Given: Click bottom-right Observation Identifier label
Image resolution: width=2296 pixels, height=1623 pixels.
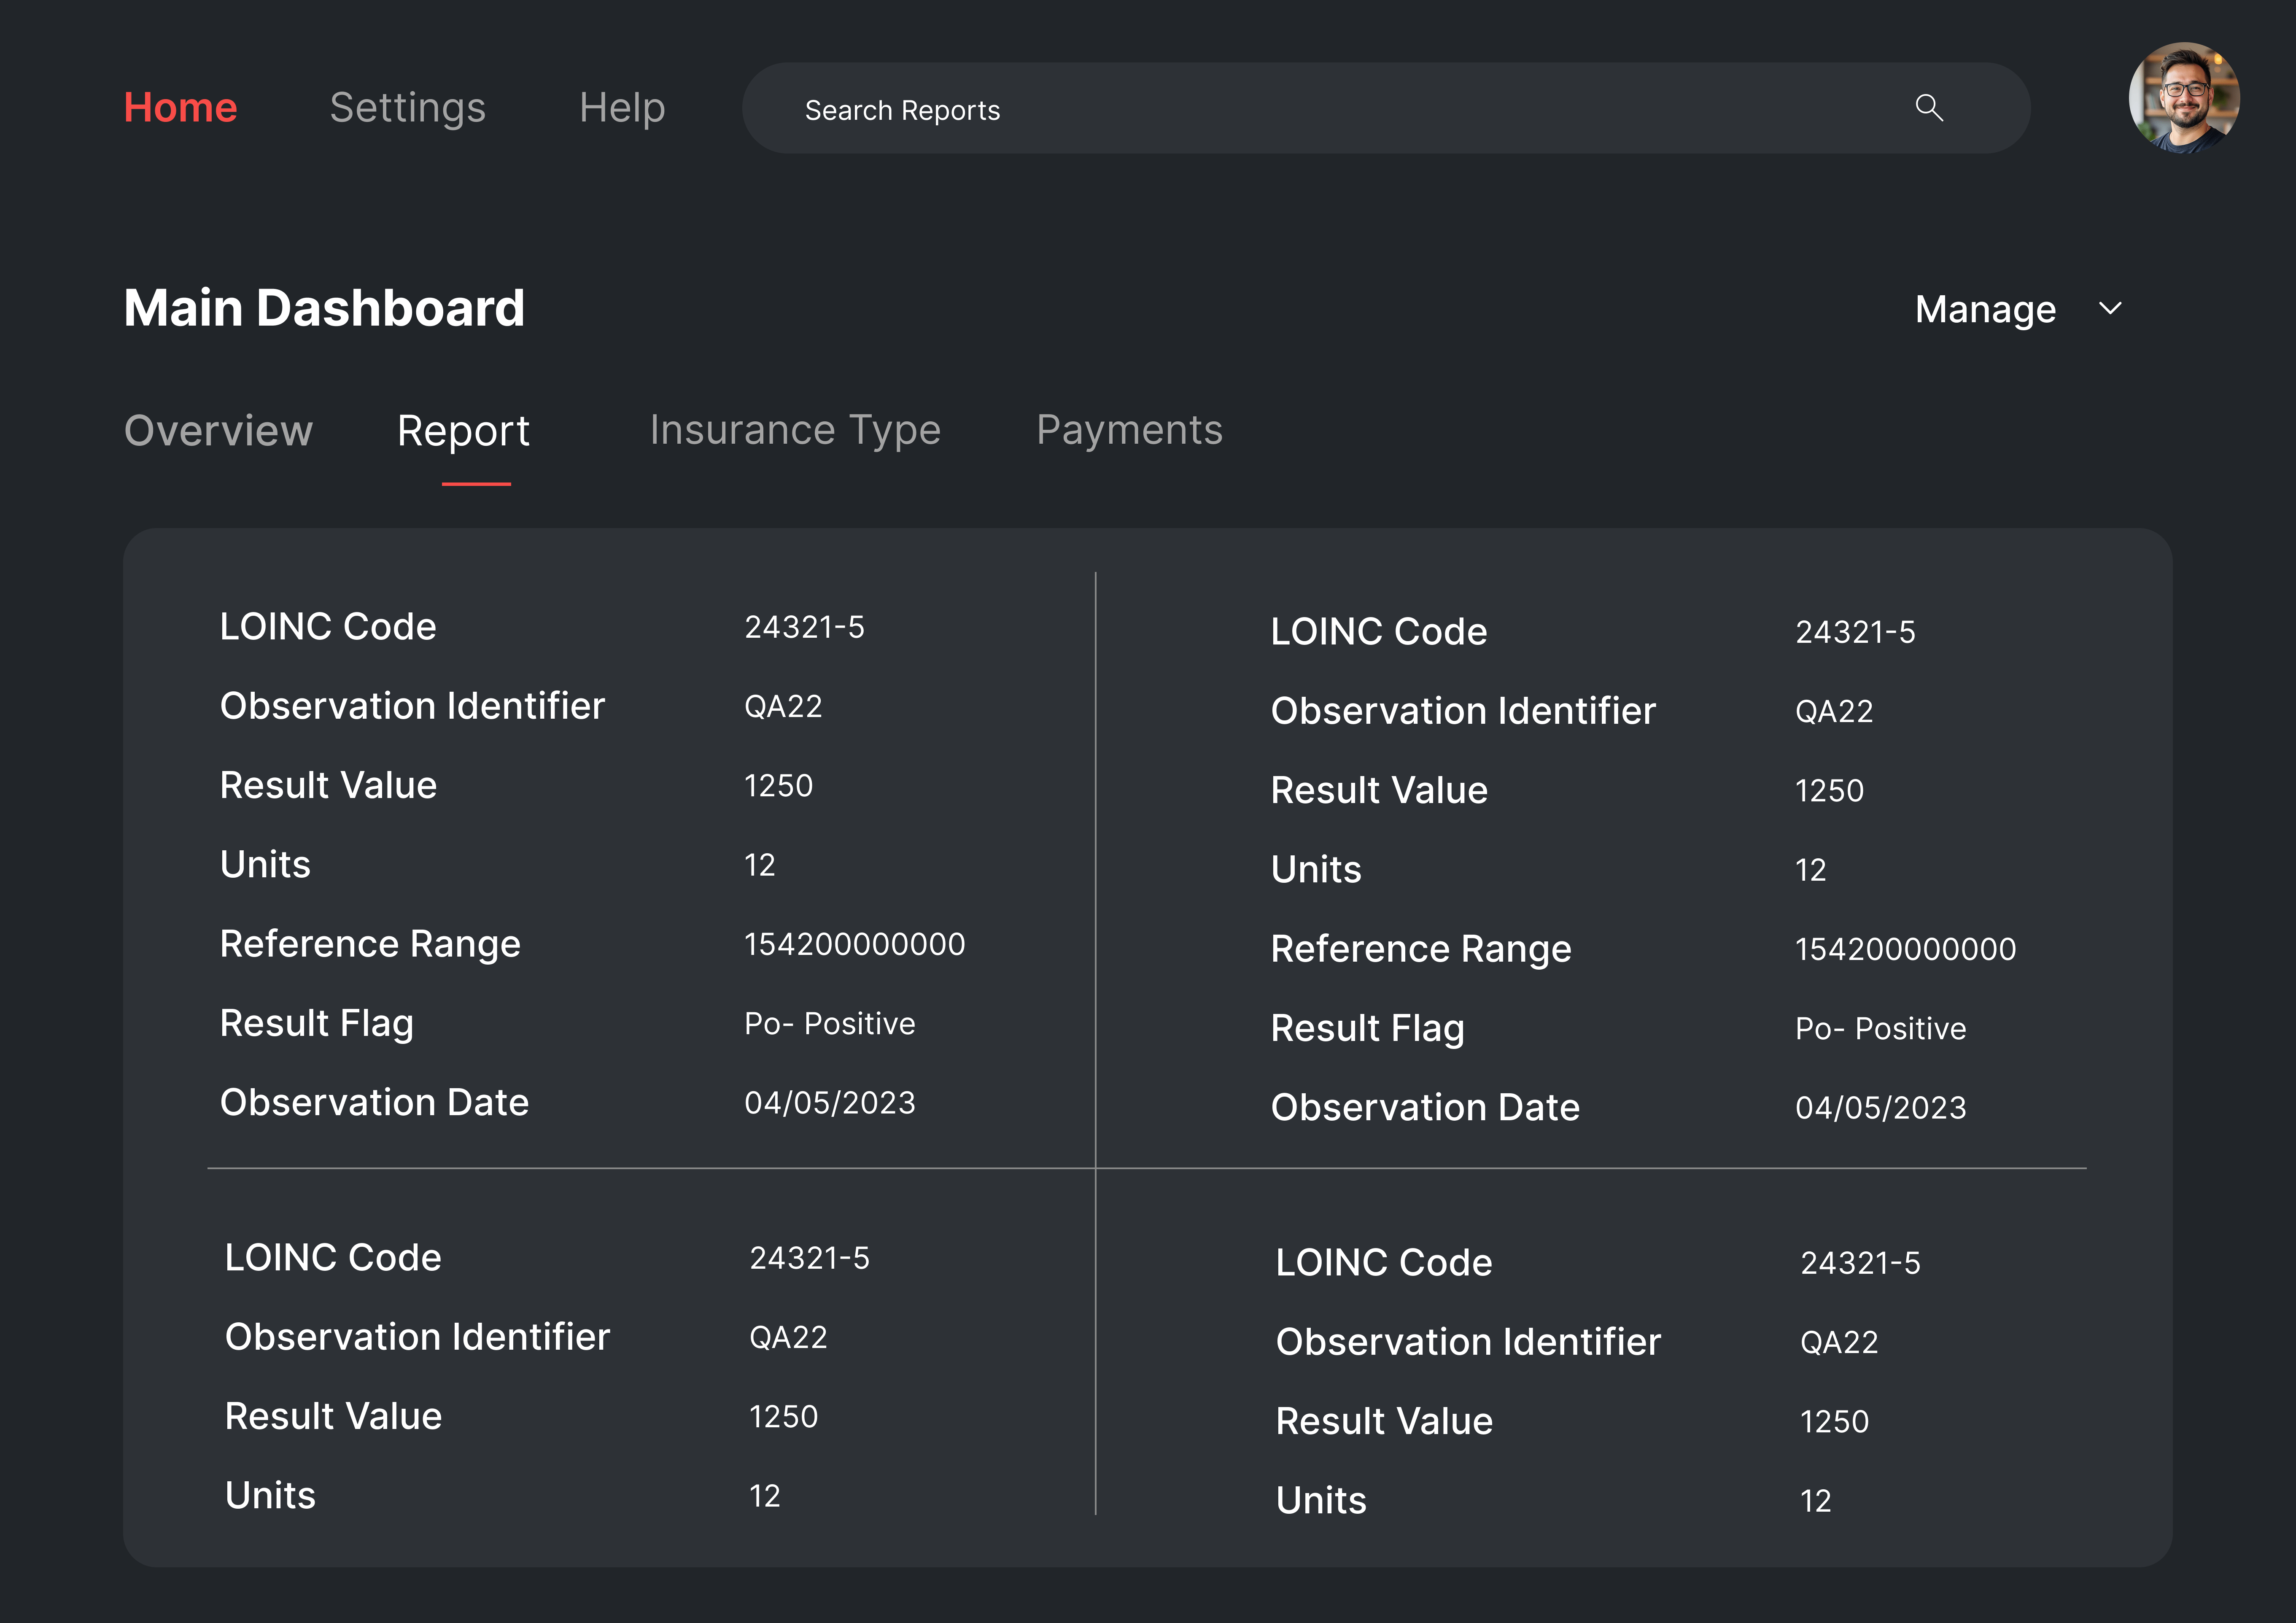Looking at the screenshot, I should (x=1468, y=1342).
